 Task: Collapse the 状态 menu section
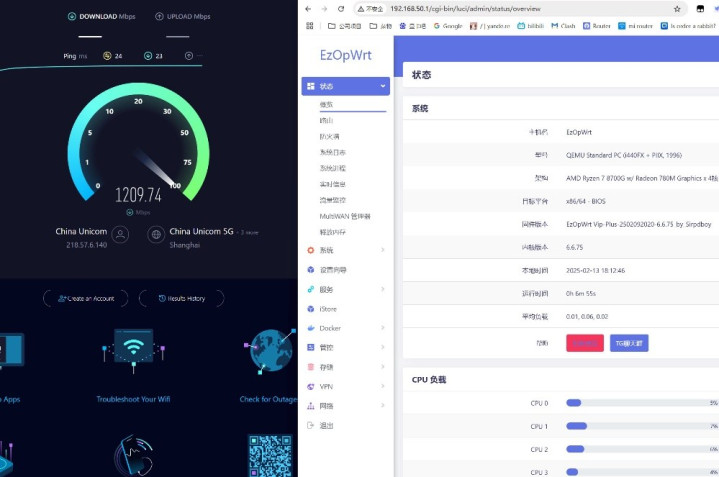pyautogui.click(x=382, y=86)
